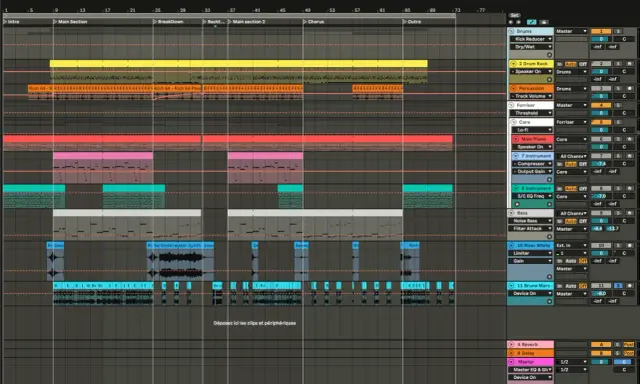
Task: Set 2 Drum Rack monitor to Off
Action: (x=583, y=64)
